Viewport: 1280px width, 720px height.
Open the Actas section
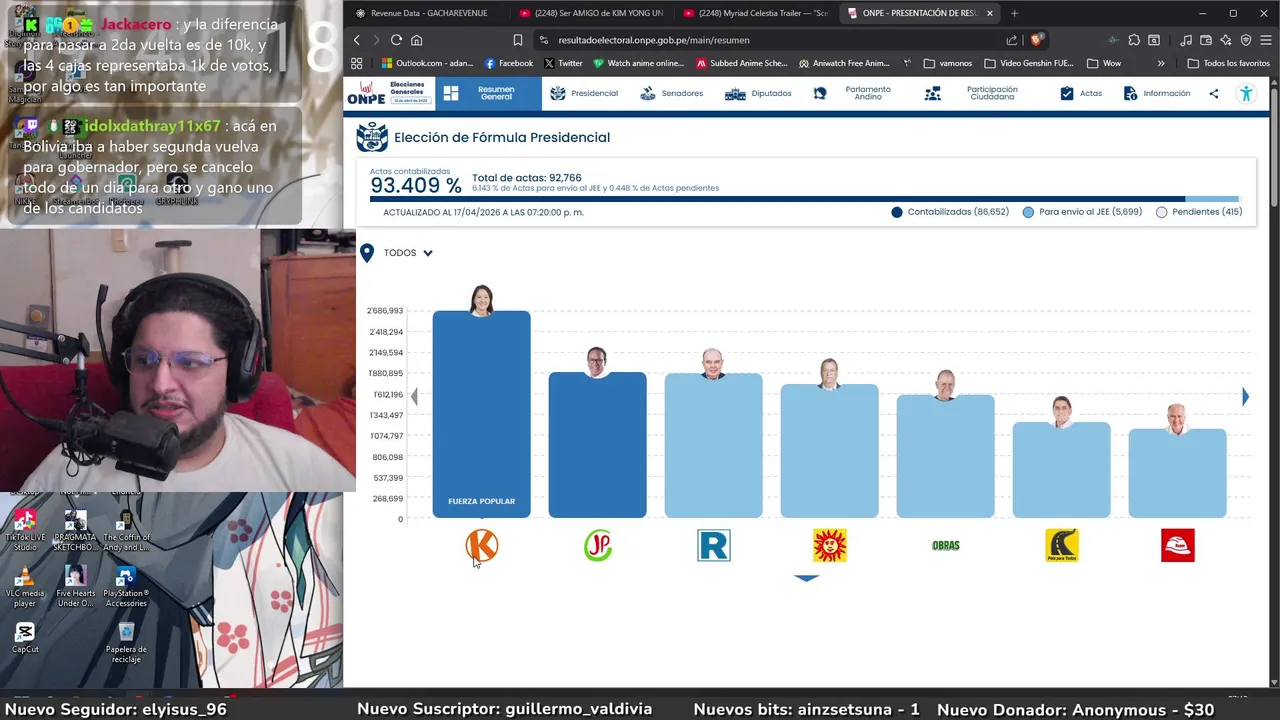(x=1080, y=93)
